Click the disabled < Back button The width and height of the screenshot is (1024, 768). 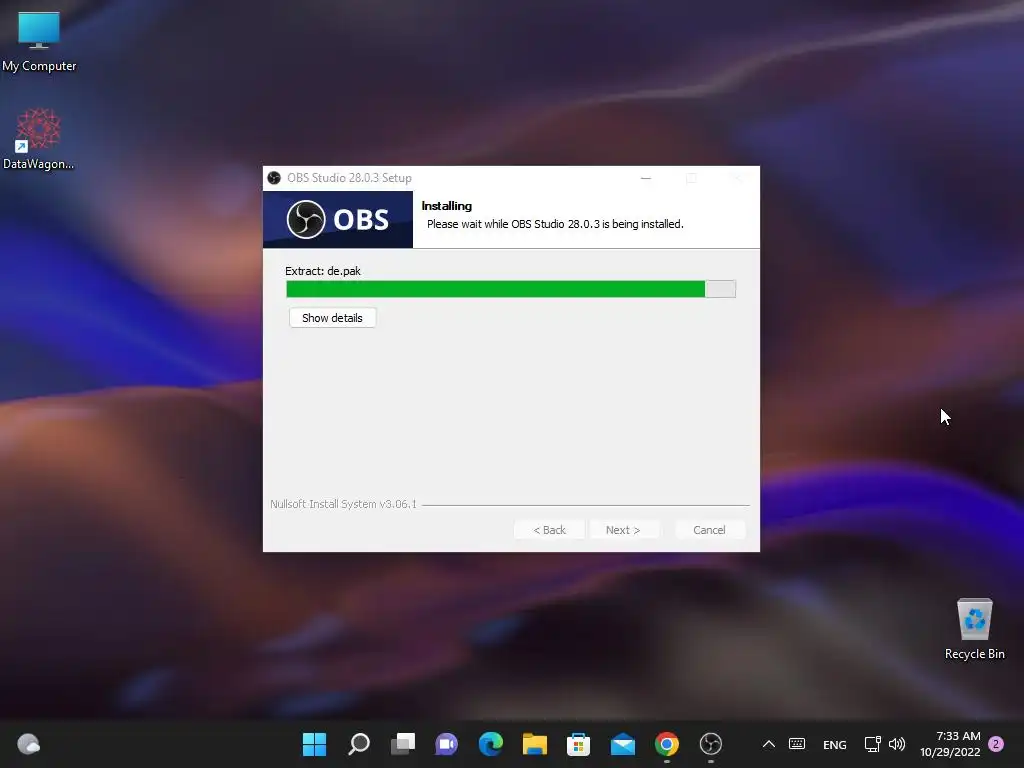pos(549,530)
